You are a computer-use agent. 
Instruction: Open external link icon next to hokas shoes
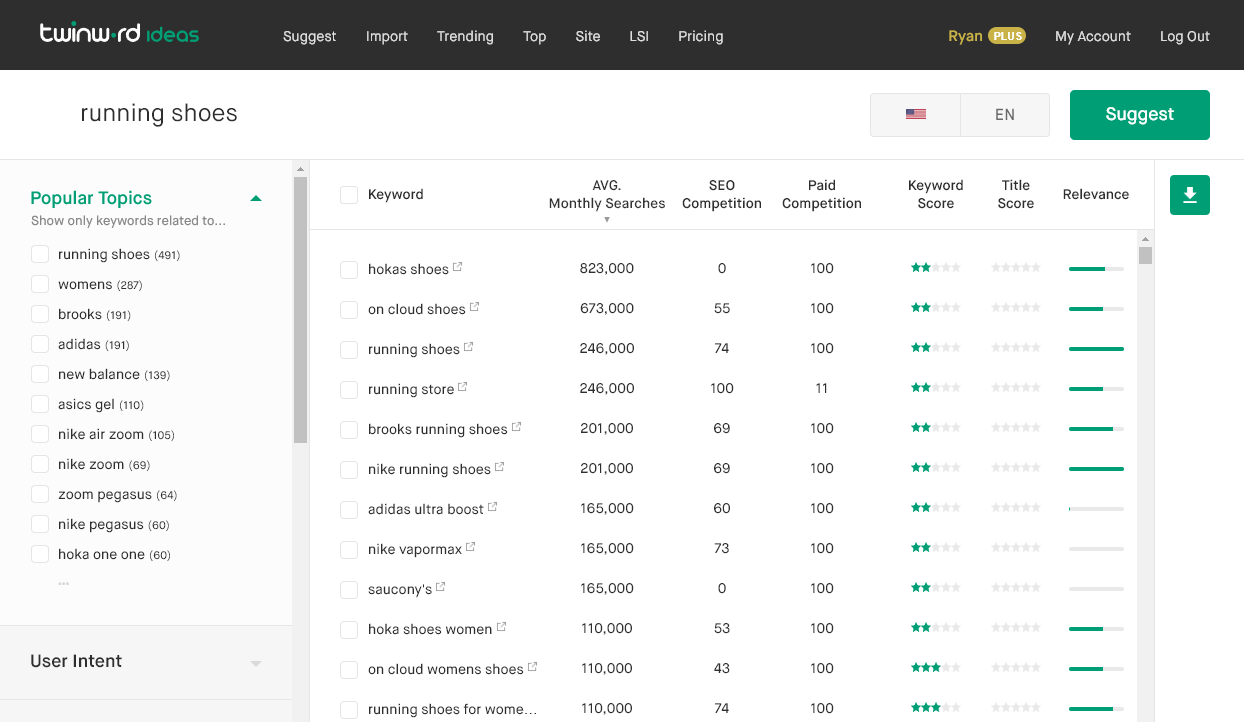pyautogui.click(x=458, y=267)
